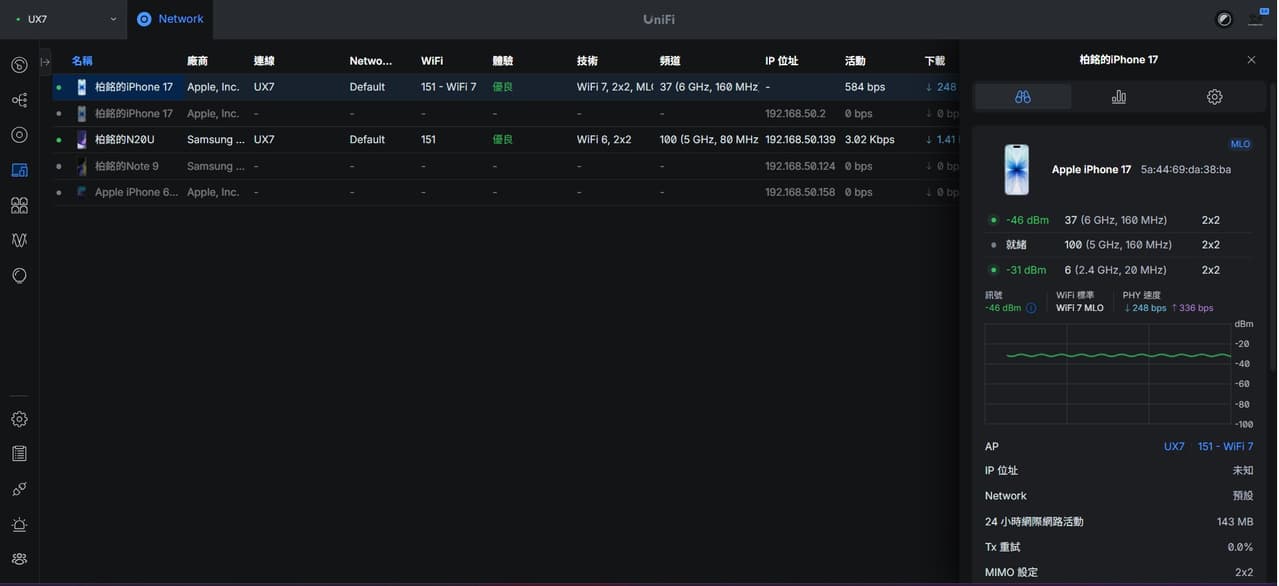Select the Network application tab

click(170, 19)
